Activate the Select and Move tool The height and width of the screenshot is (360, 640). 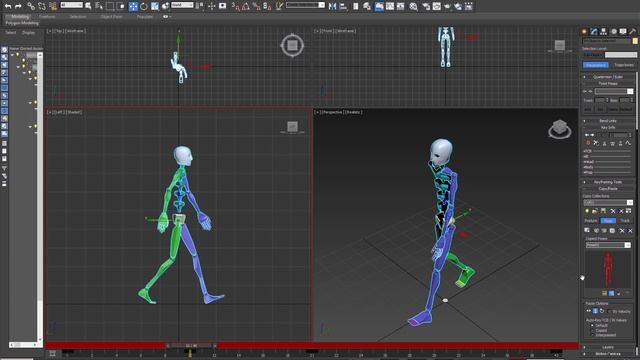click(x=133, y=6)
